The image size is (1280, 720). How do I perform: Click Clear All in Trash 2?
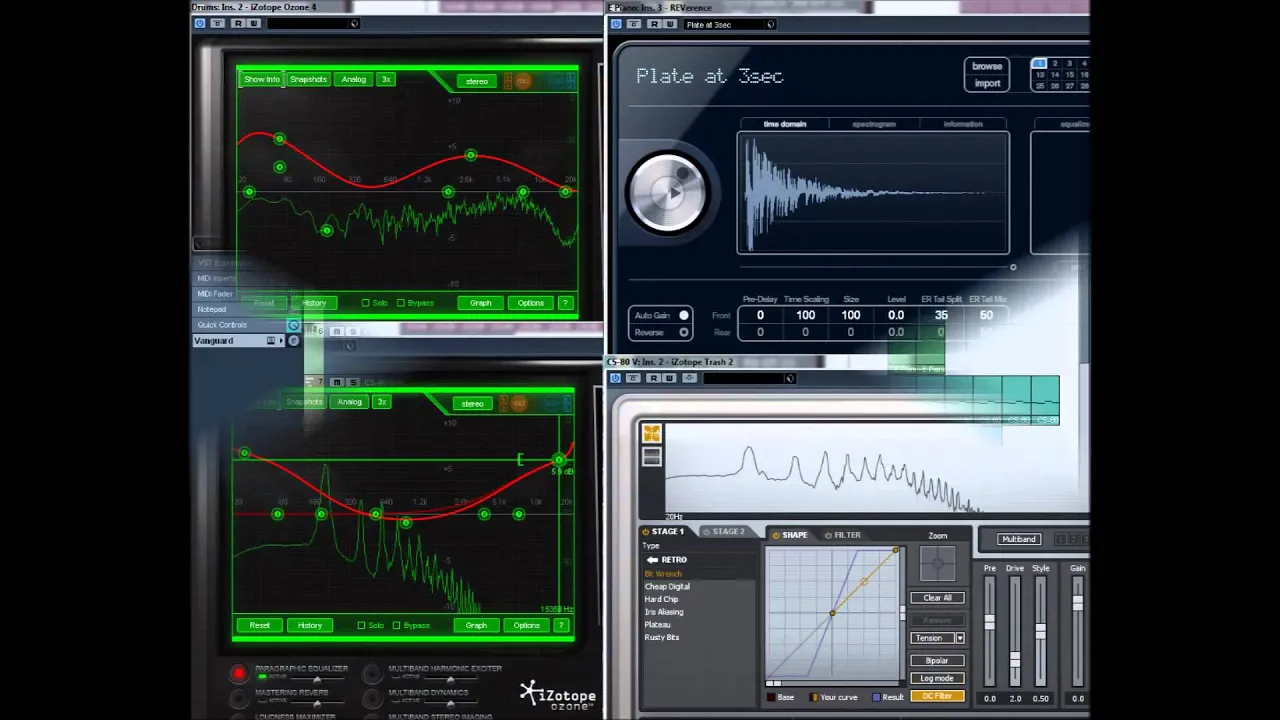pyautogui.click(x=937, y=598)
